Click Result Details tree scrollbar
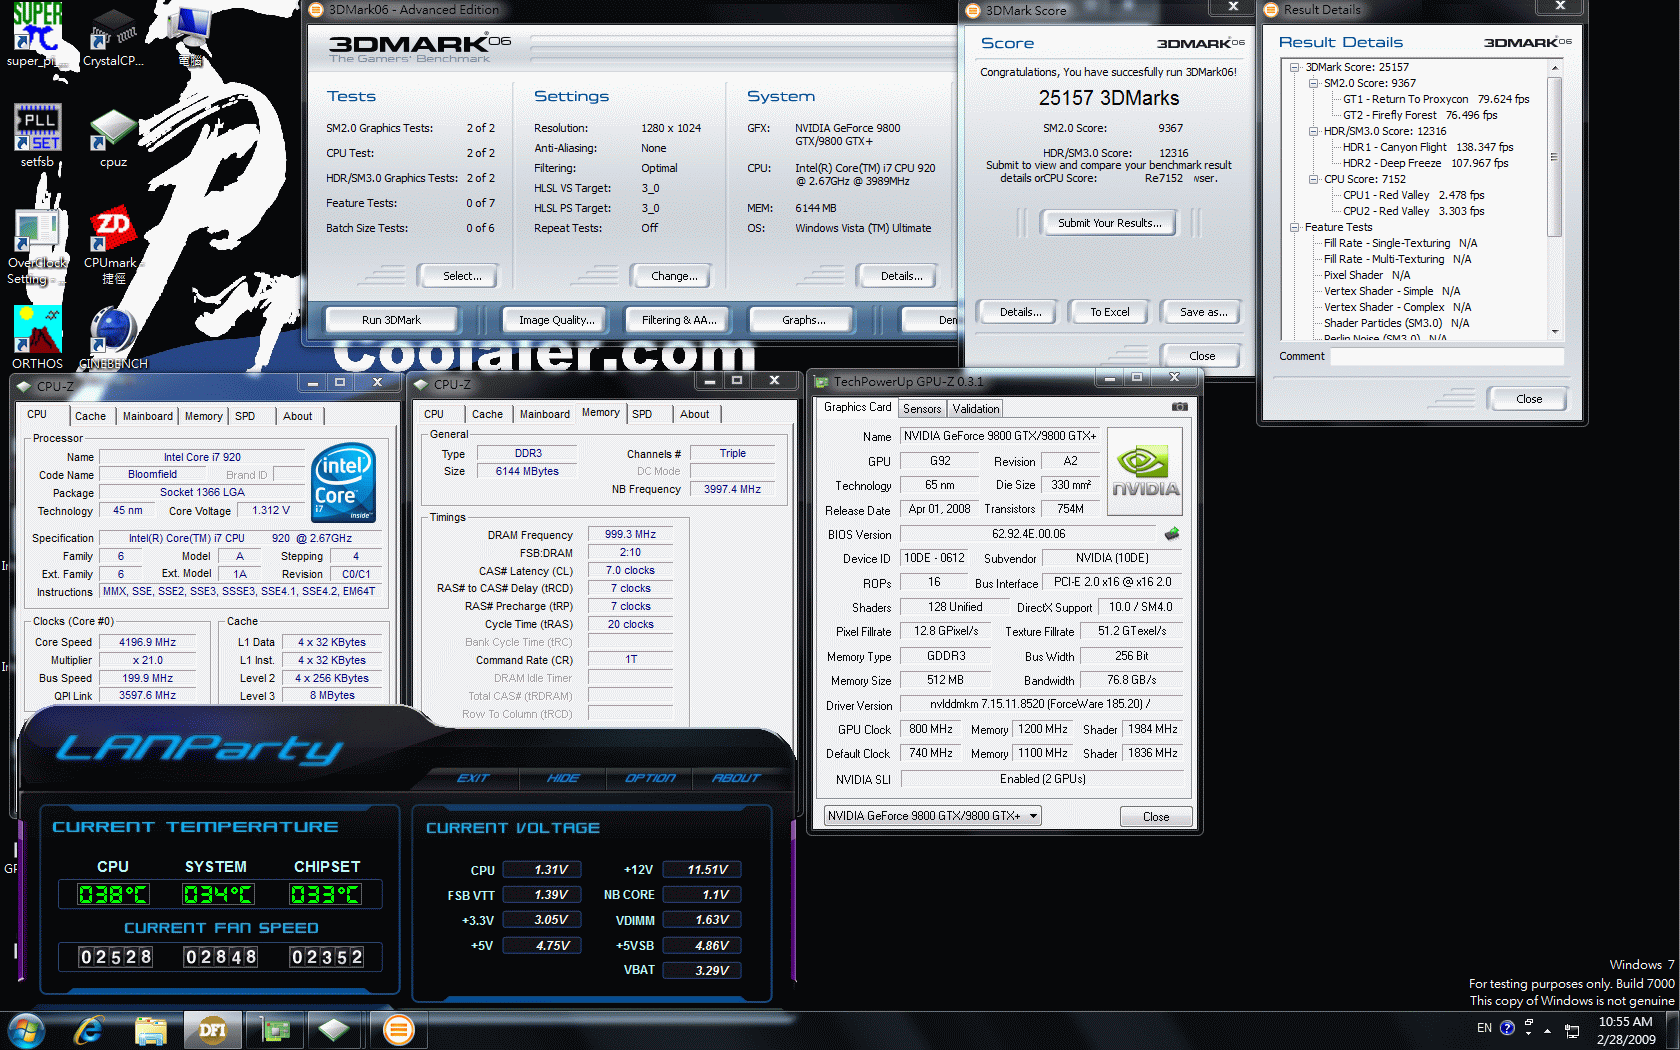This screenshot has height=1050, width=1680. pyautogui.click(x=1554, y=198)
